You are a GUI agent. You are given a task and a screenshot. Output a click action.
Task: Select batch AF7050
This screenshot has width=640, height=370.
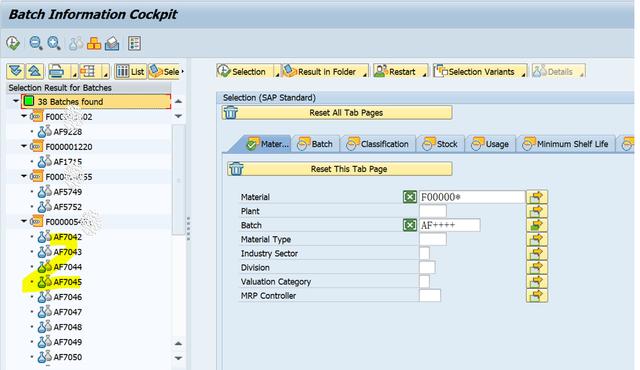coord(68,357)
